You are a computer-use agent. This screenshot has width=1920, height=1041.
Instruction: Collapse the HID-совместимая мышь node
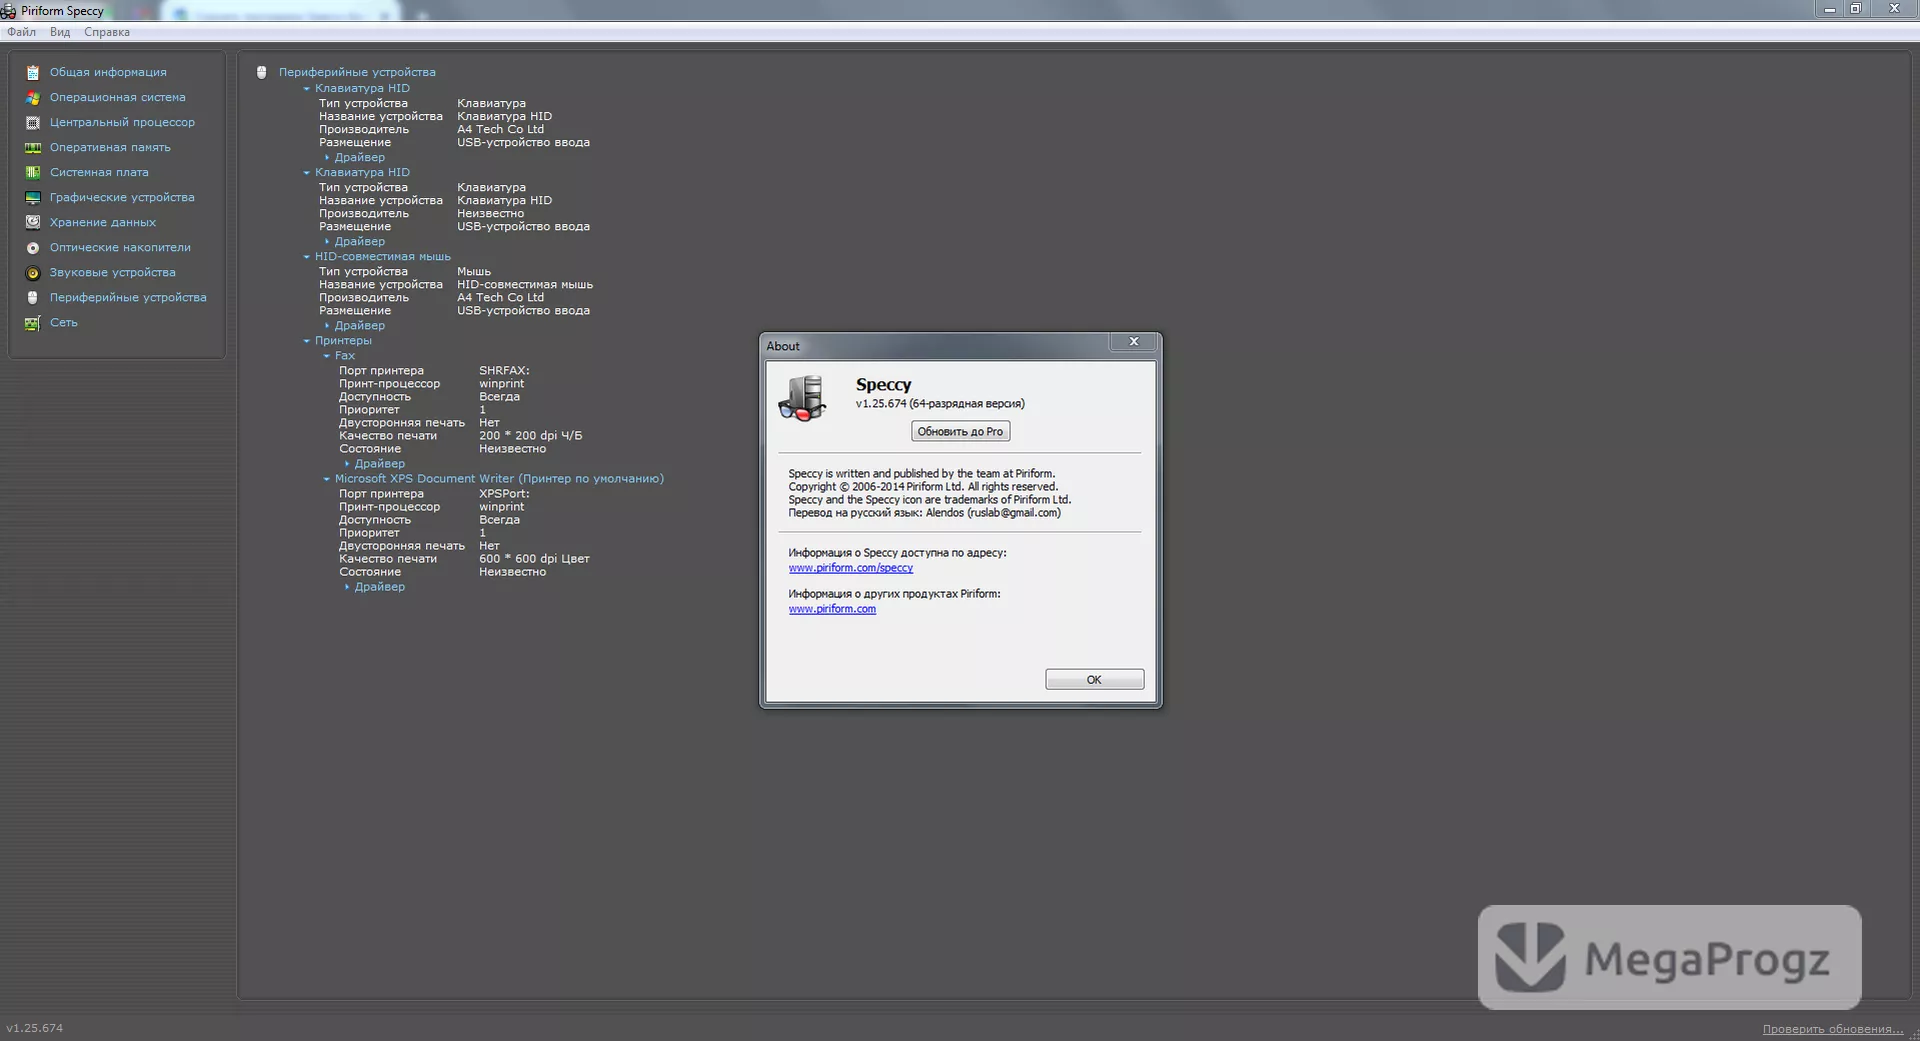(307, 256)
